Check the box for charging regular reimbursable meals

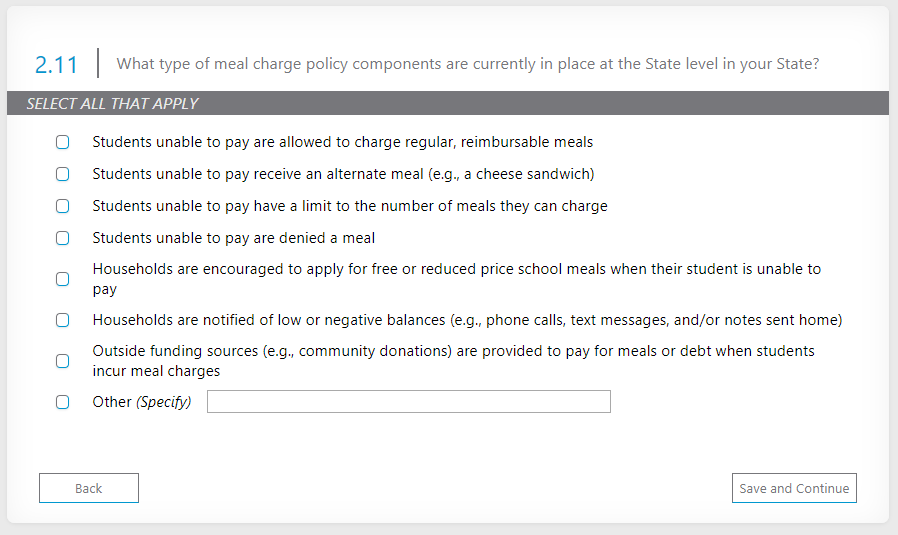click(x=63, y=142)
